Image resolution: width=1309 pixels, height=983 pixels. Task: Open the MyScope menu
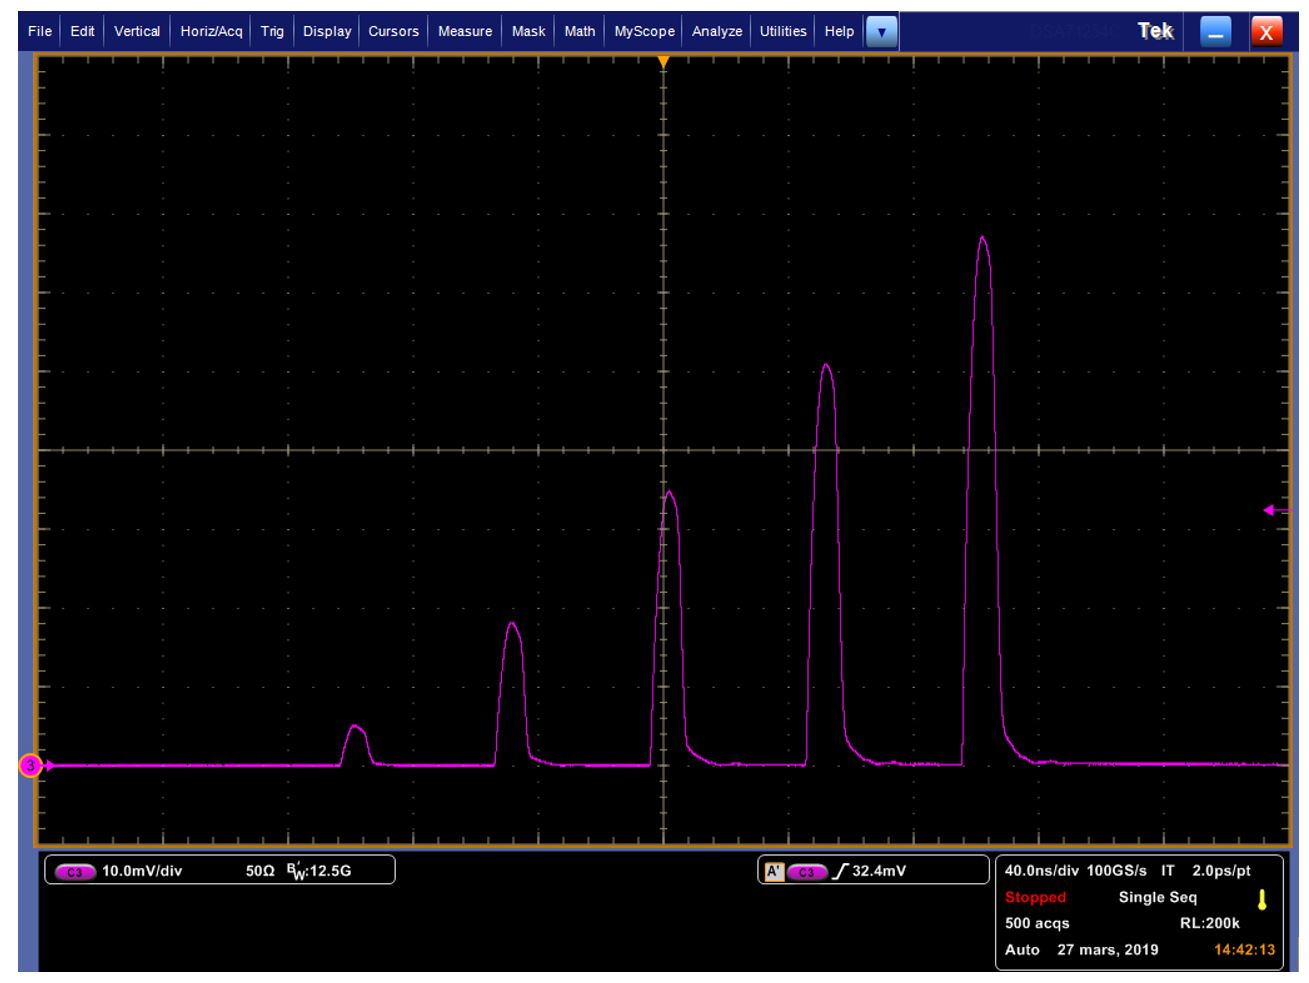(x=644, y=31)
